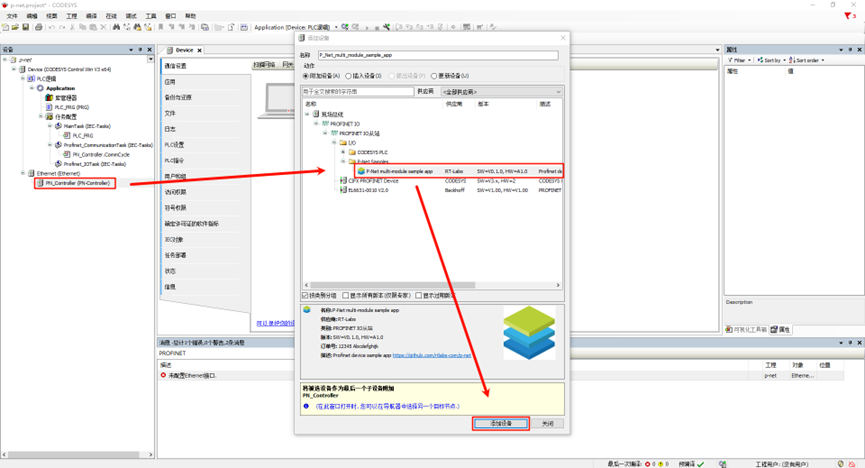Collapse the P-Net Samples folder
The image size is (865, 468).
[x=343, y=161]
